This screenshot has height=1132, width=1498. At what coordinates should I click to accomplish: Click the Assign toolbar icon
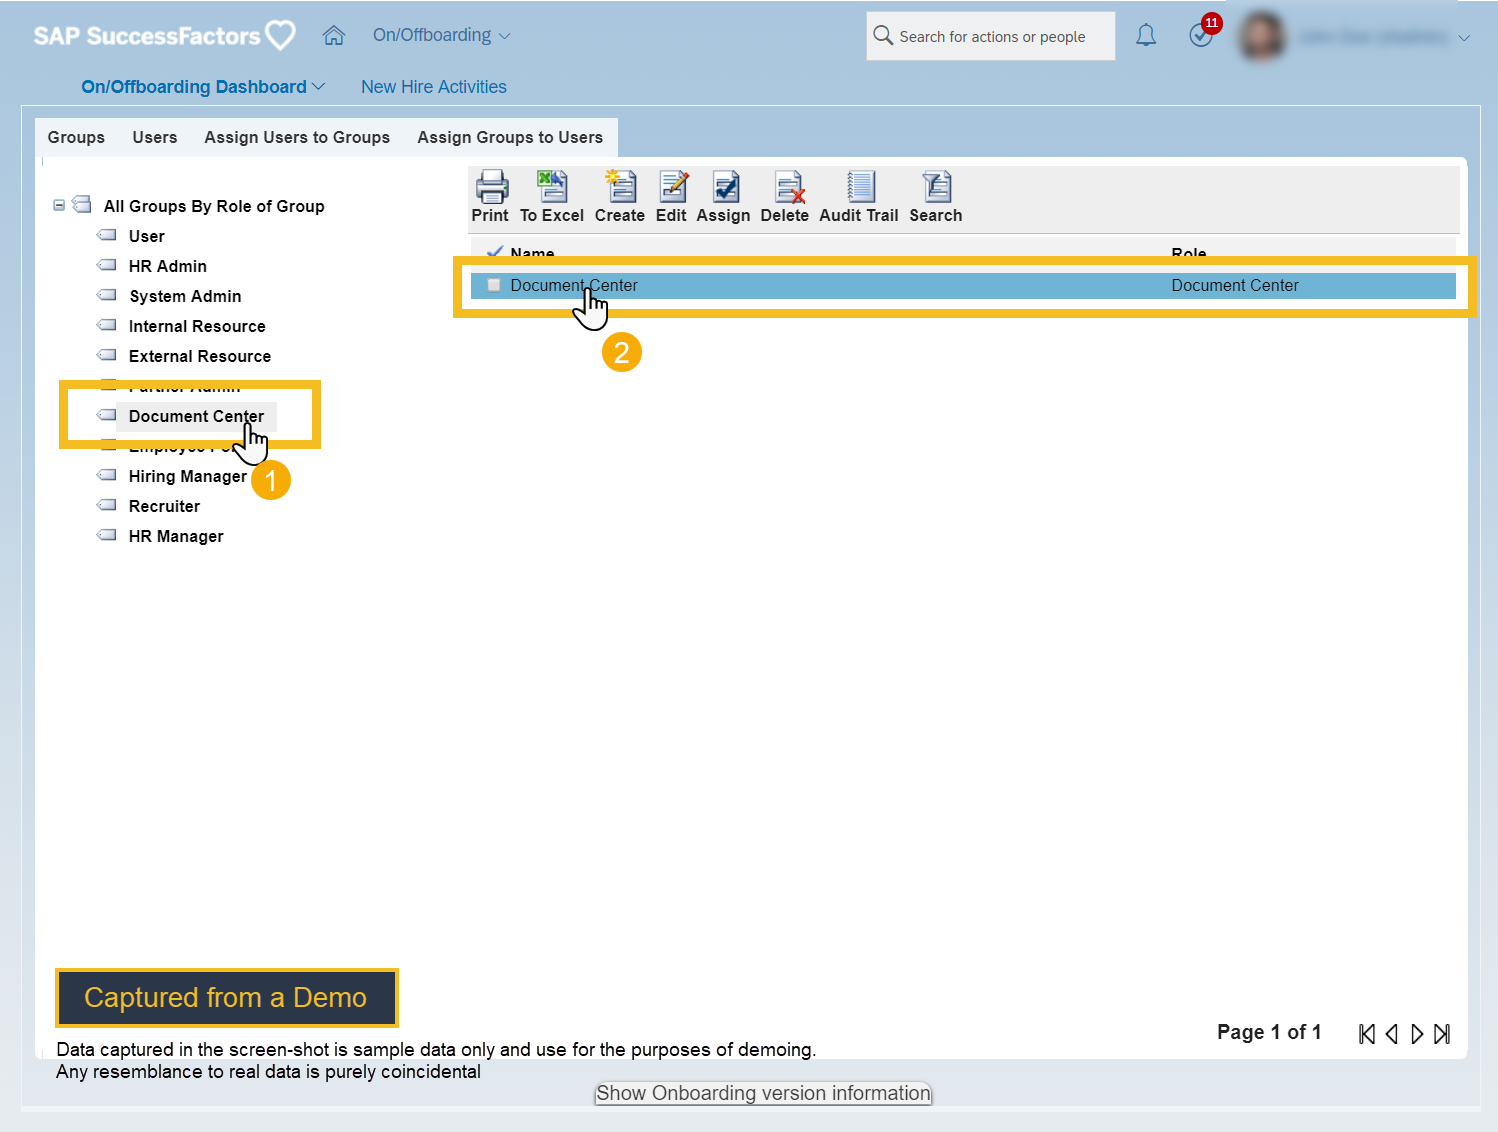click(726, 187)
